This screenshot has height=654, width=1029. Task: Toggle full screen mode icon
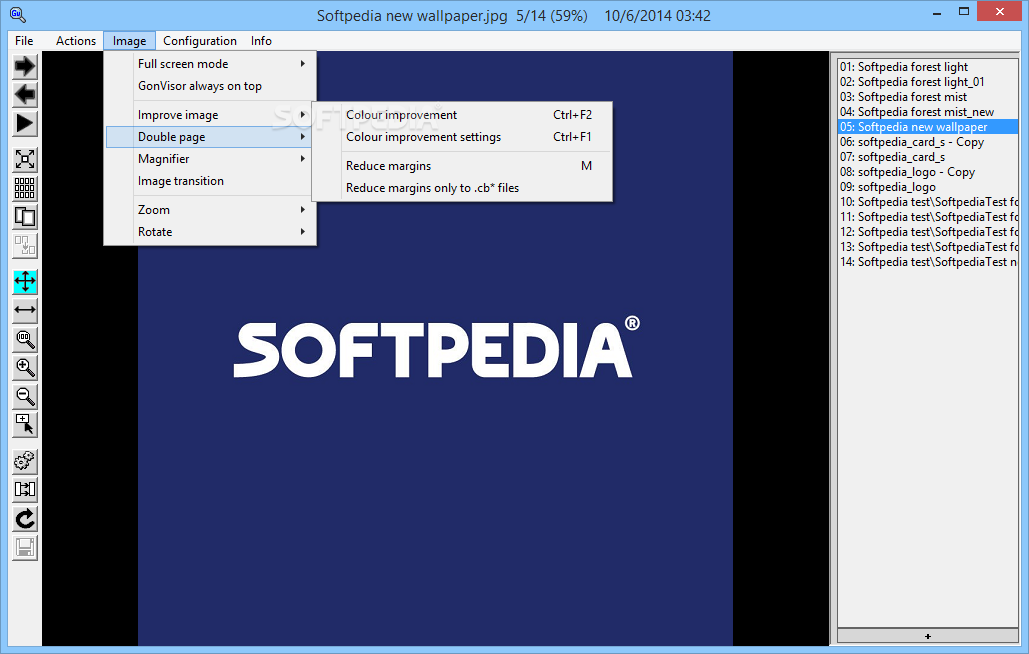[x=25, y=159]
